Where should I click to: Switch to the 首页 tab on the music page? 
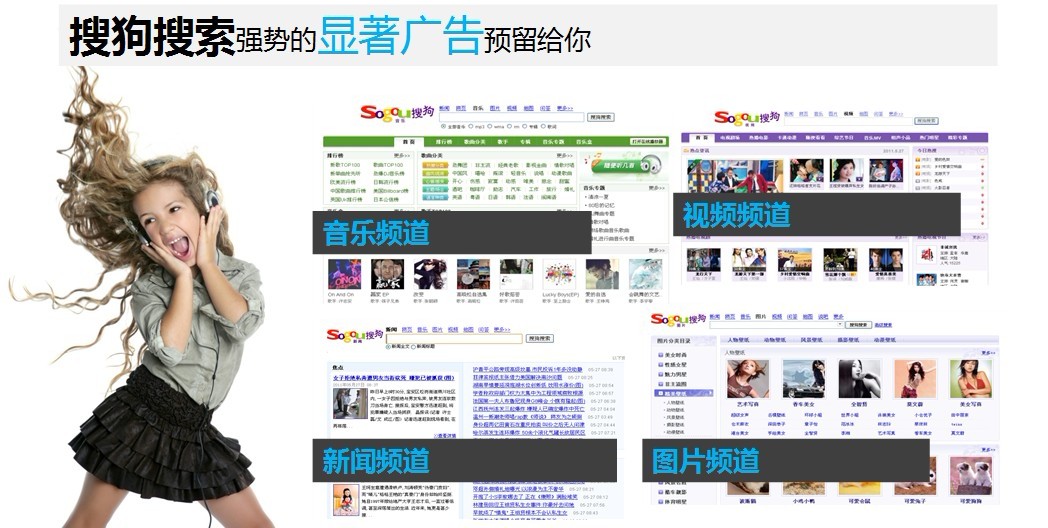pyautogui.click(x=408, y=142)
